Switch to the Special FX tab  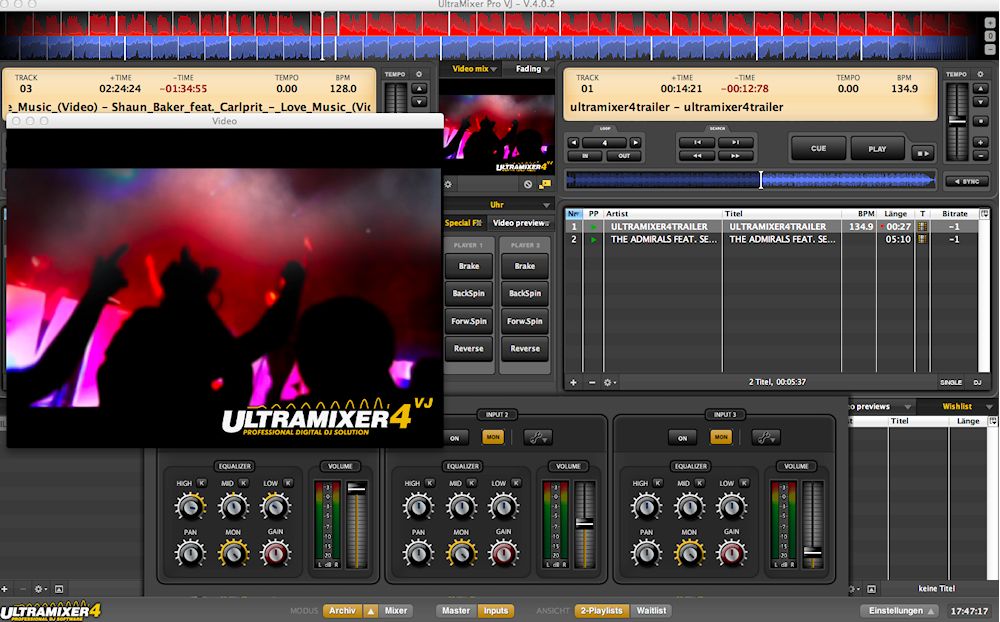[464, 223]
